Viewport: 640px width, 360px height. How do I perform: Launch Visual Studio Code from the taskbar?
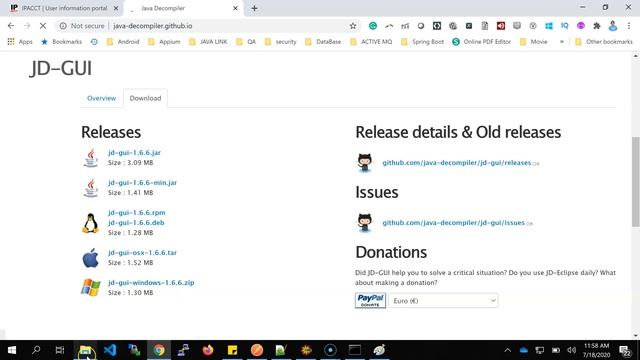tap(110, 350)
